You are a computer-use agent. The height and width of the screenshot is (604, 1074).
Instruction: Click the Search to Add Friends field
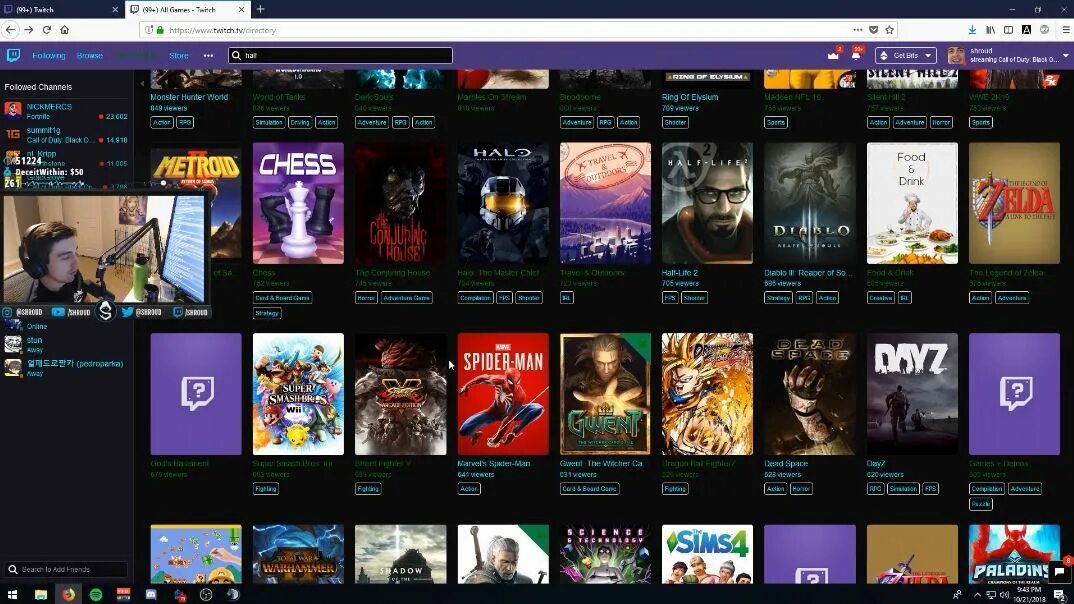click(66, 569)
